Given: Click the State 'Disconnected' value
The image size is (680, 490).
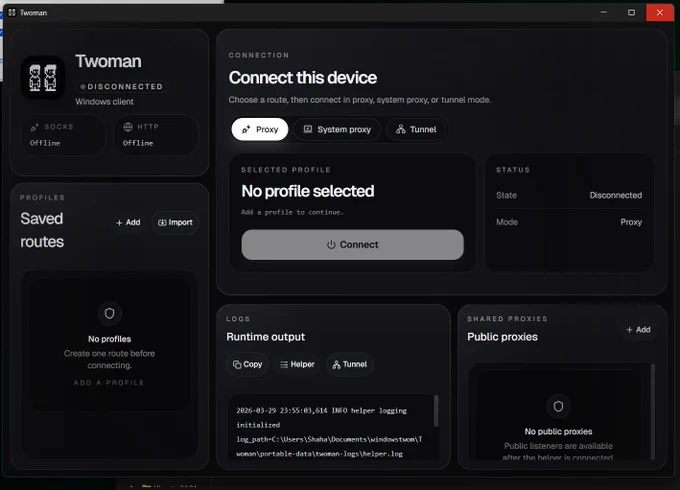Looking at the screenshot, I should tap(615, 195).
